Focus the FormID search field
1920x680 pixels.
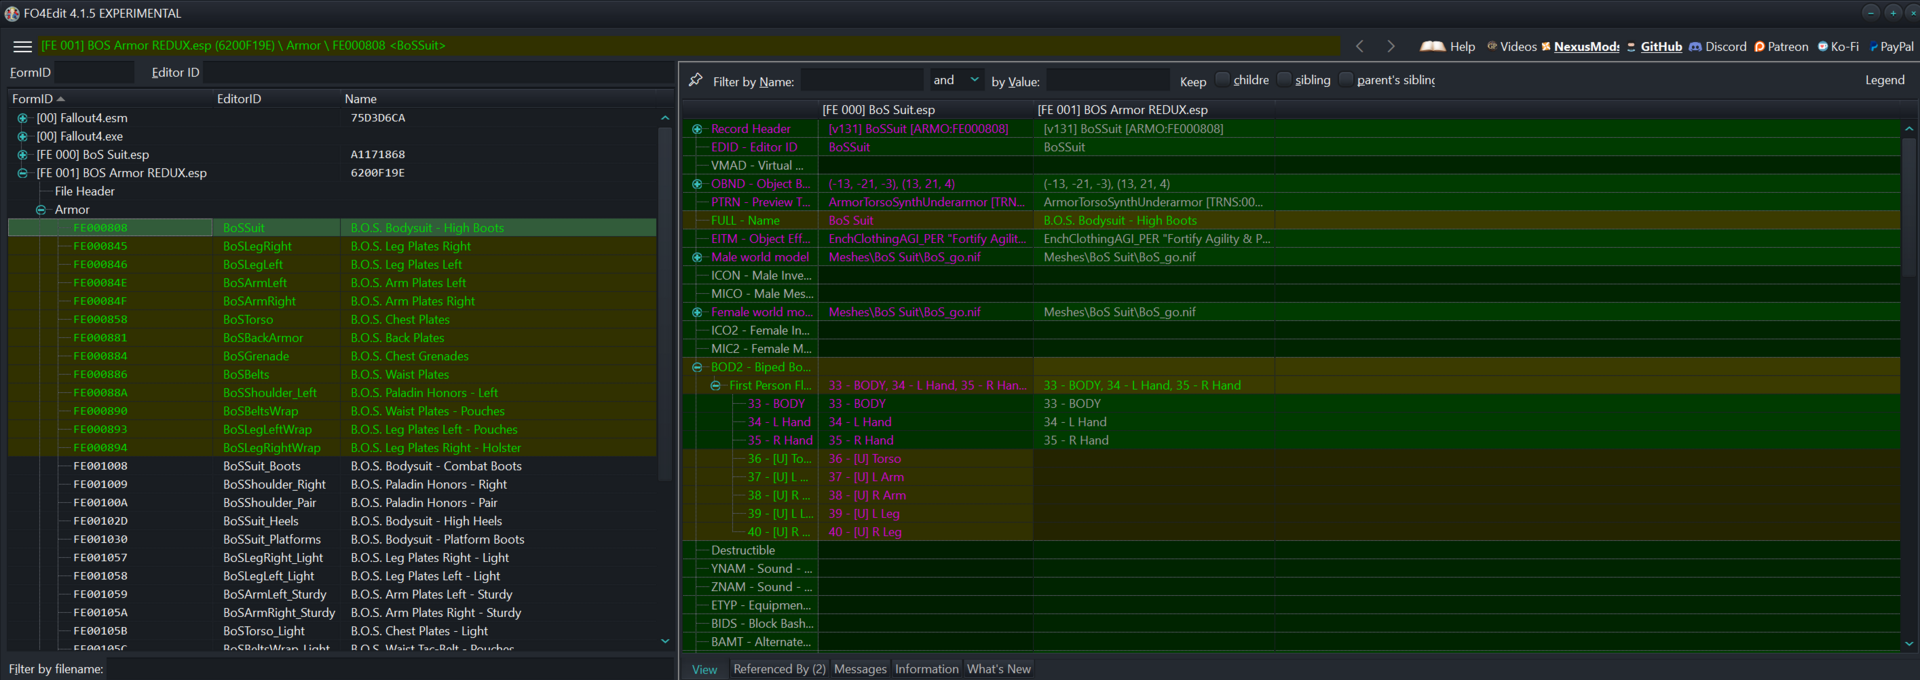coord(94,72)
